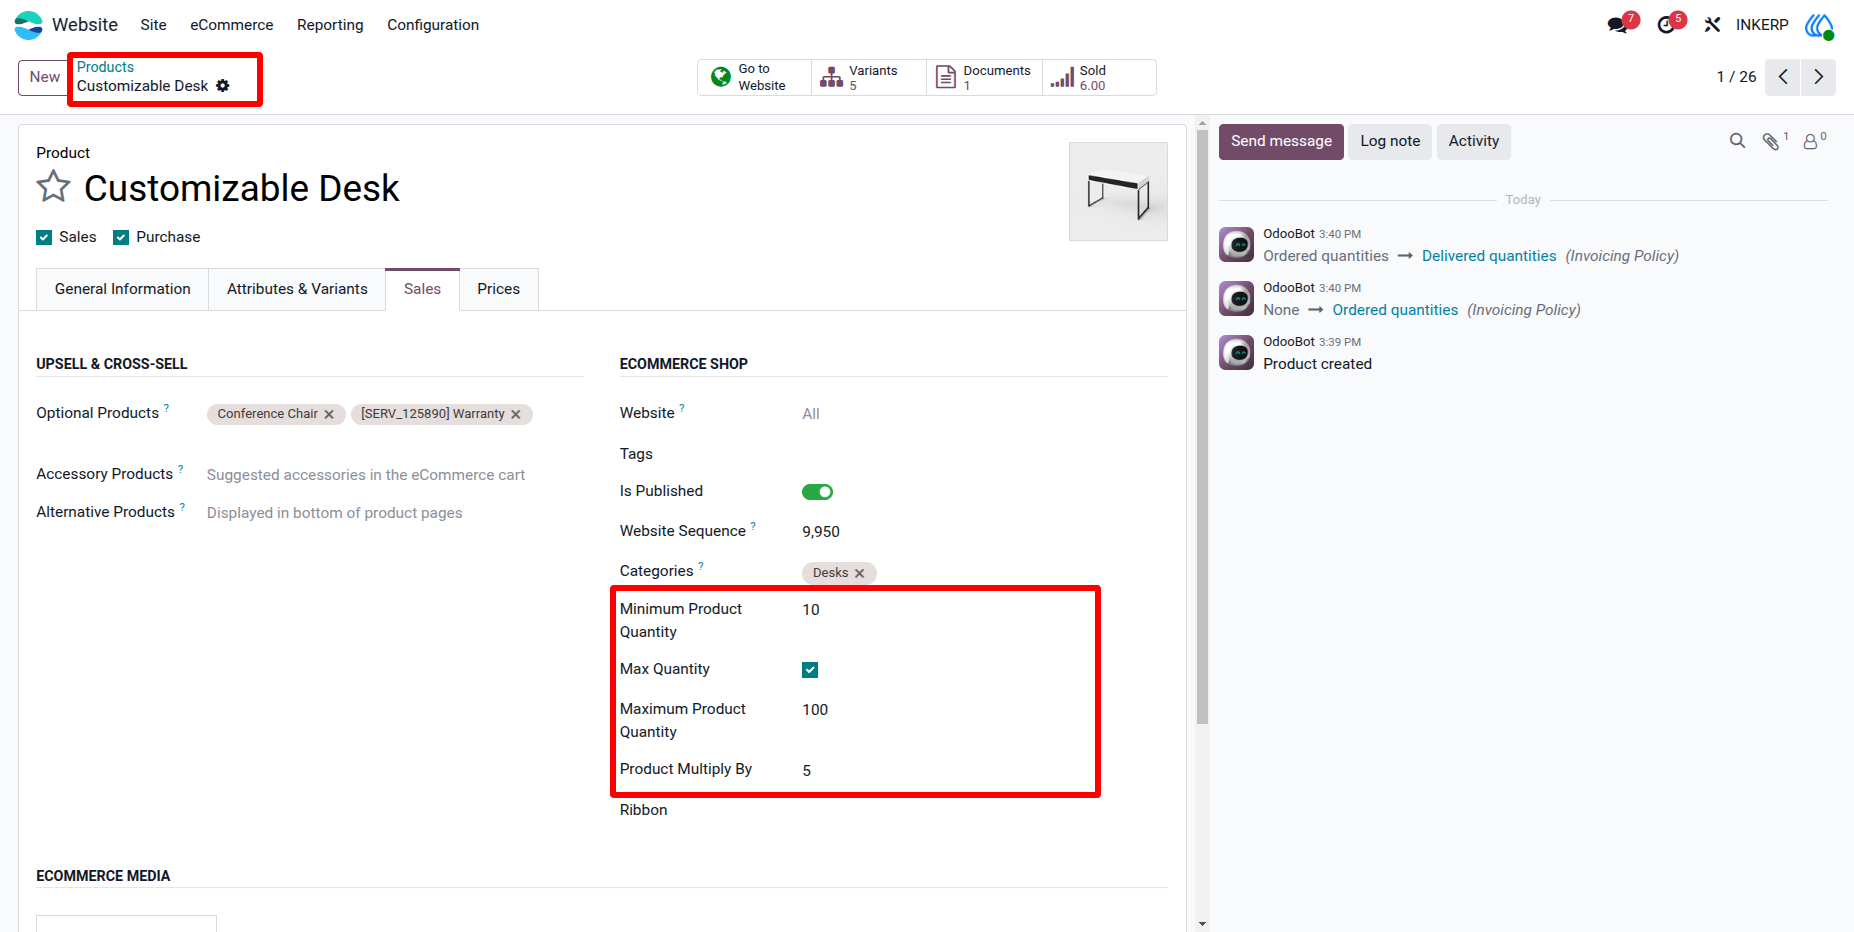Switch to the Attributes & Variants tab

[x=297, y=289]
